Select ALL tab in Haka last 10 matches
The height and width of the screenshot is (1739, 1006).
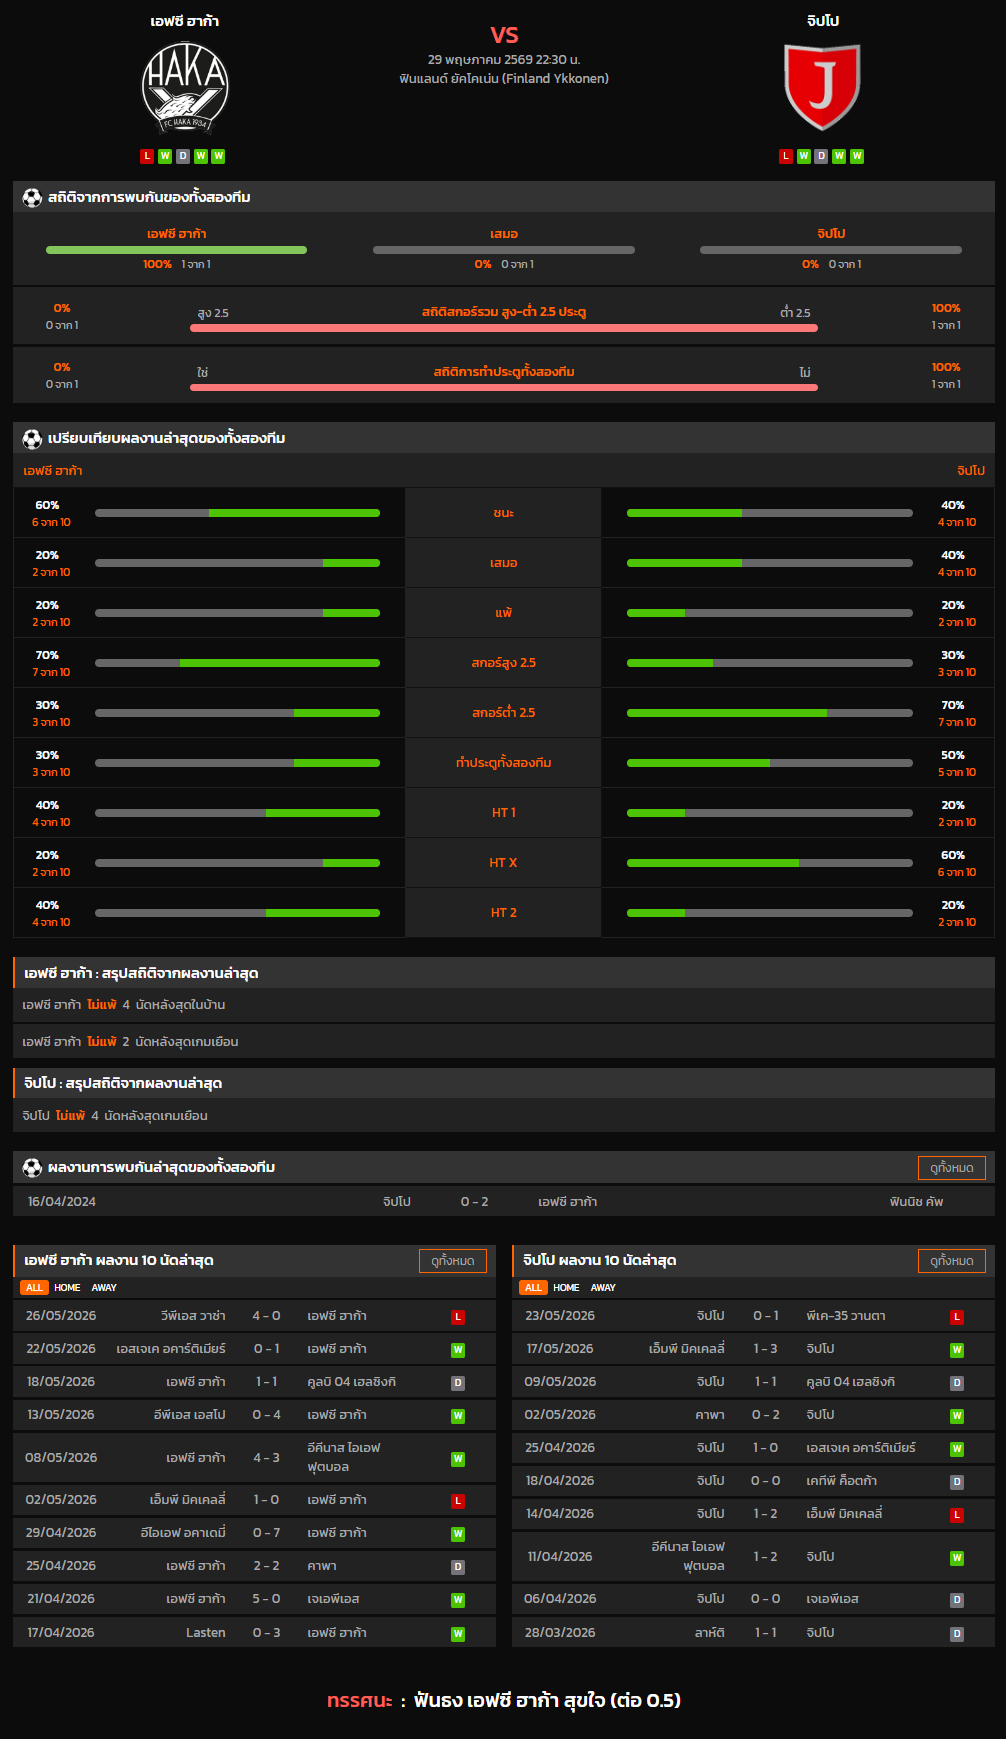35,1288
